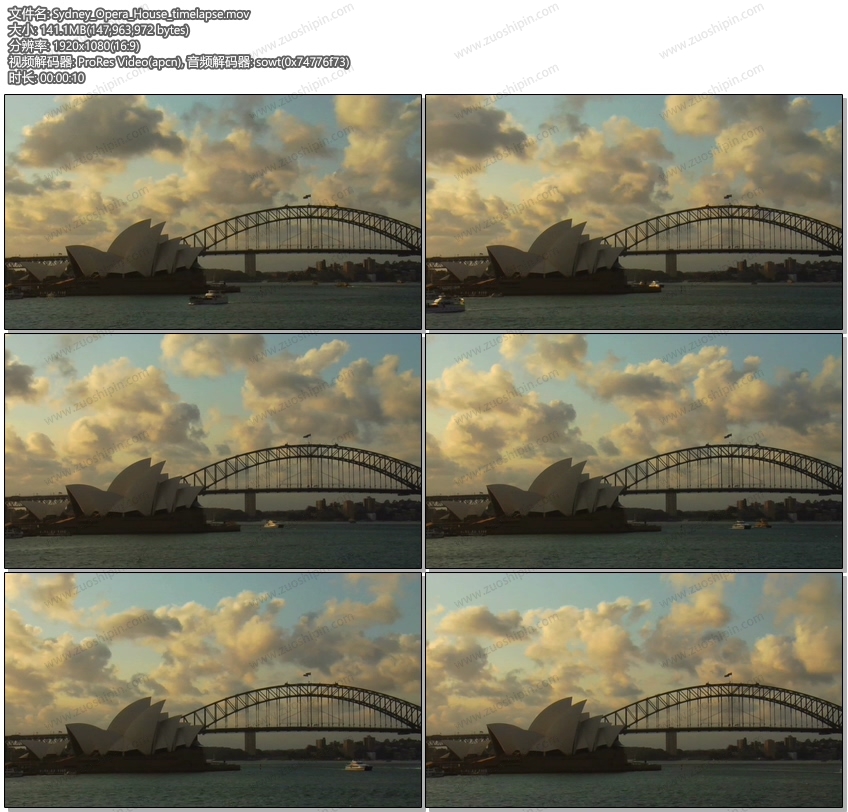Click the Opera House in first frame
Screen dimensions: 848x812
click(x=135, y=252)
